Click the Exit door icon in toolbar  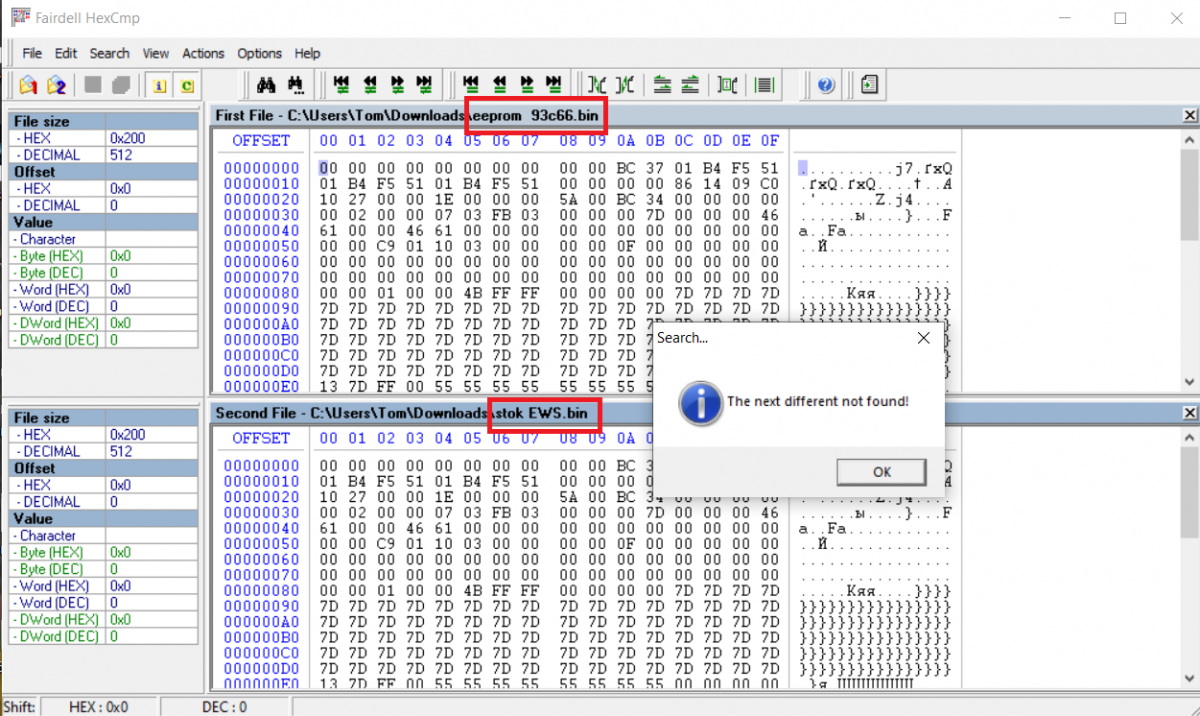(x=869, y=85)
